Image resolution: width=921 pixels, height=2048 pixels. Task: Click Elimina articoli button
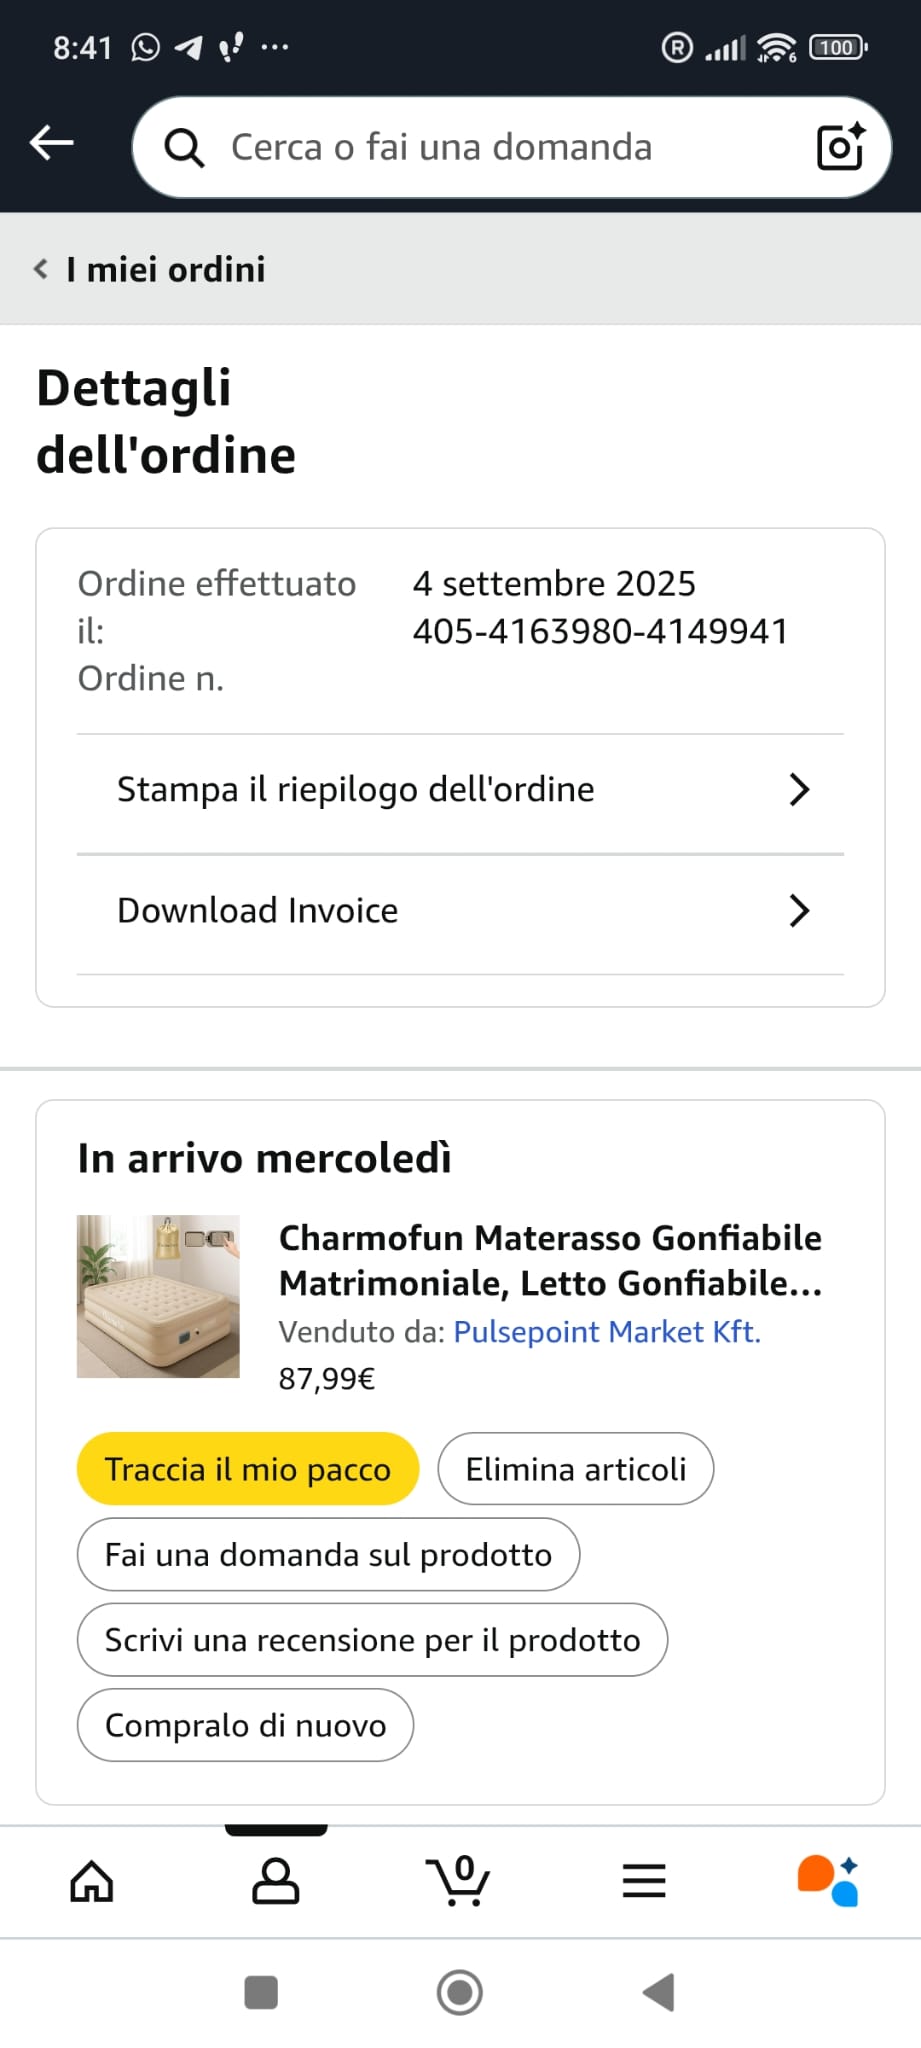[575, 1469]
